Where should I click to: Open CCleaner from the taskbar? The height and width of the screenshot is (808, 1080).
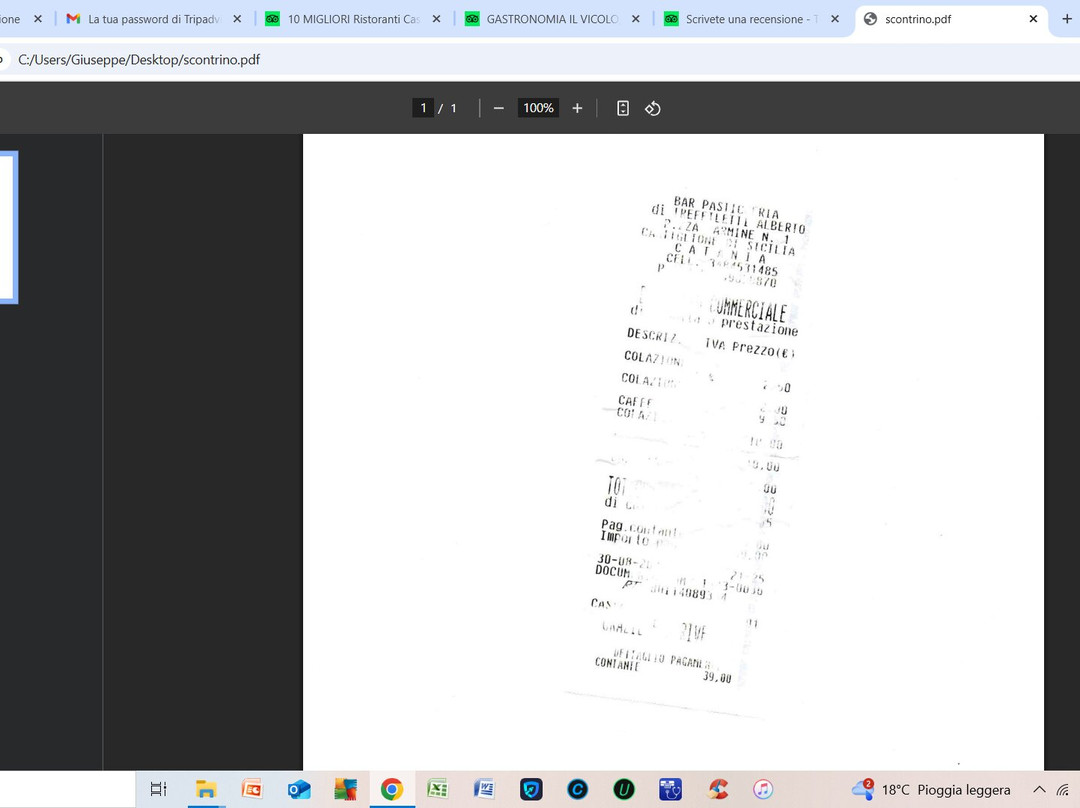716,789
